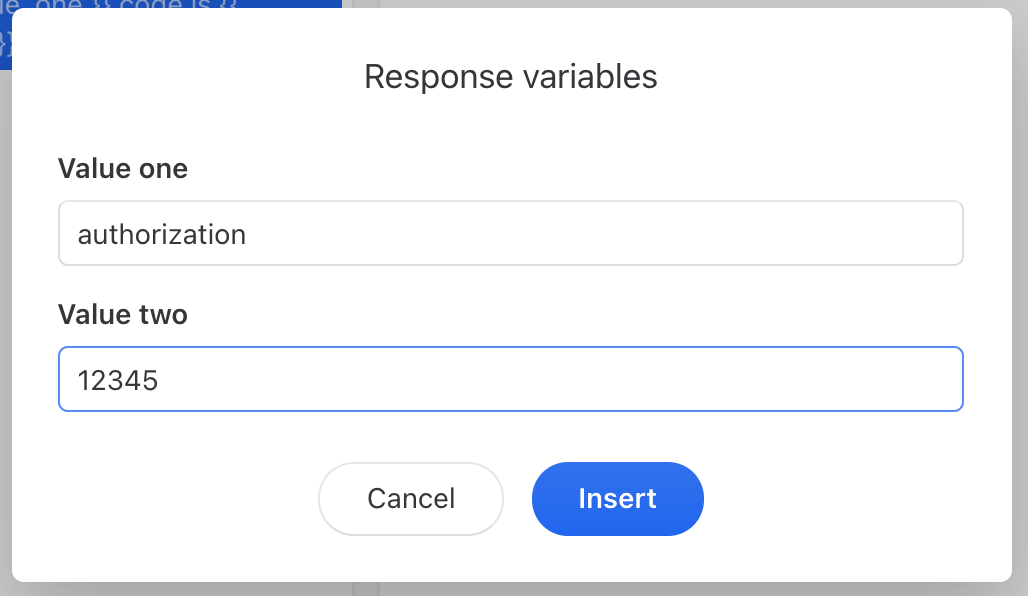Viewport: 1028px width, 596px height.
Task: Click between the Cancel and Insert buttons
Action: click(x=517, y=499)
